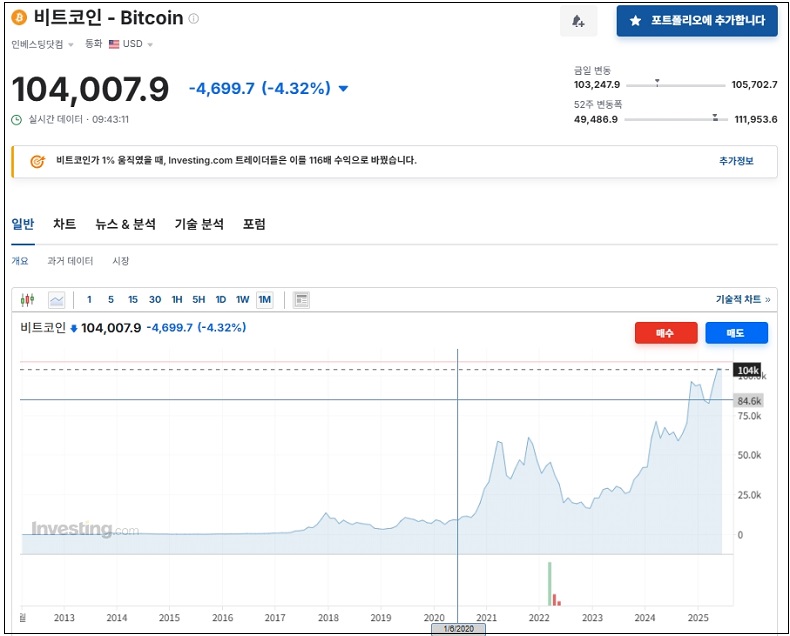Screen dimensions: 790x636
Task: Click the large price 104,007.9
Action: (x=90, y=90)
